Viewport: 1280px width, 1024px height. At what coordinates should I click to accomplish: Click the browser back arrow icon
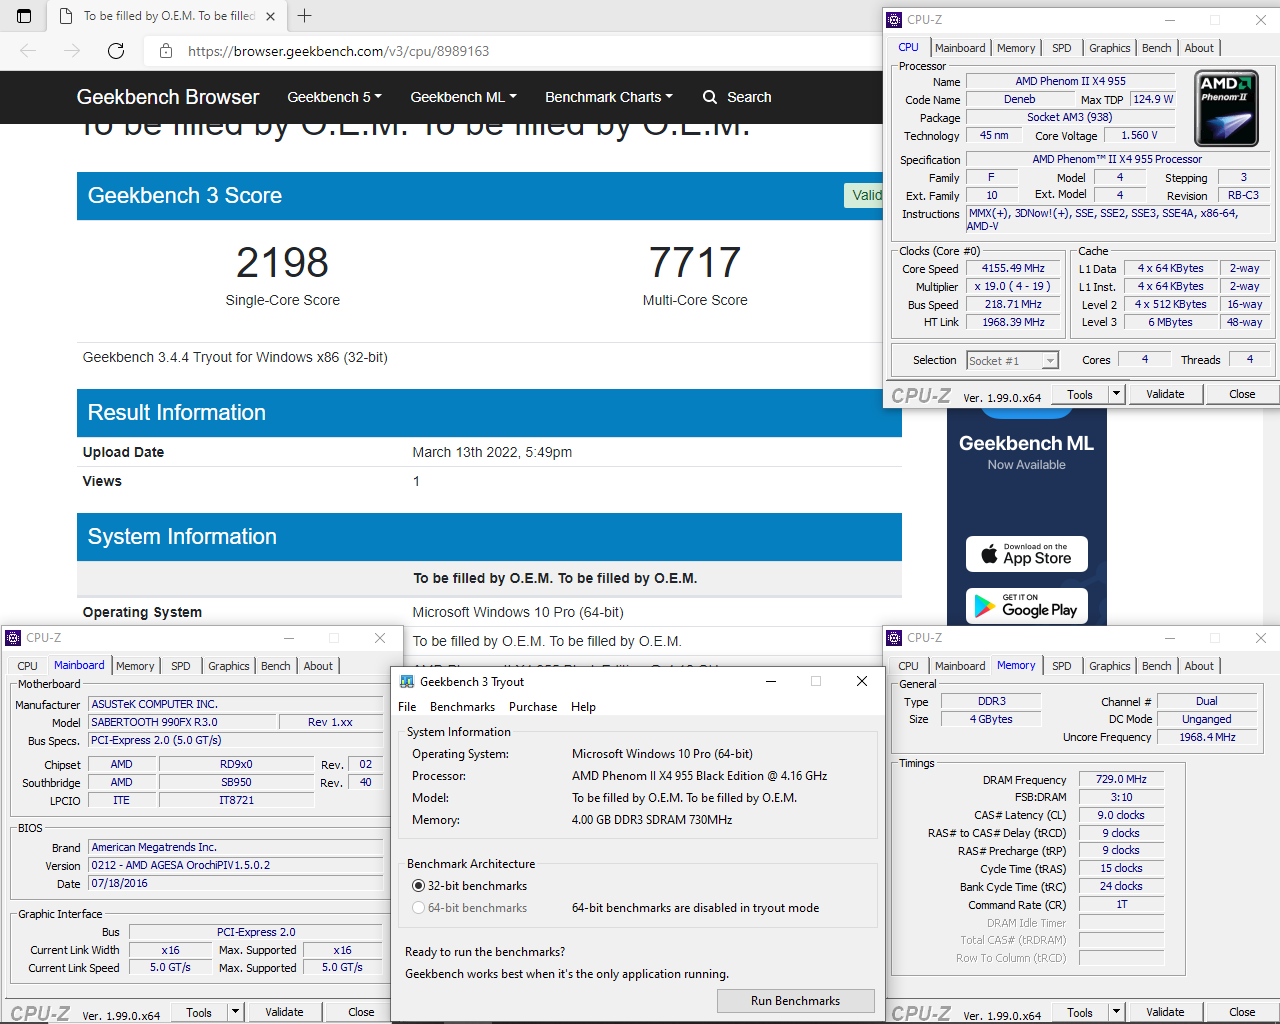click(28, 51)
